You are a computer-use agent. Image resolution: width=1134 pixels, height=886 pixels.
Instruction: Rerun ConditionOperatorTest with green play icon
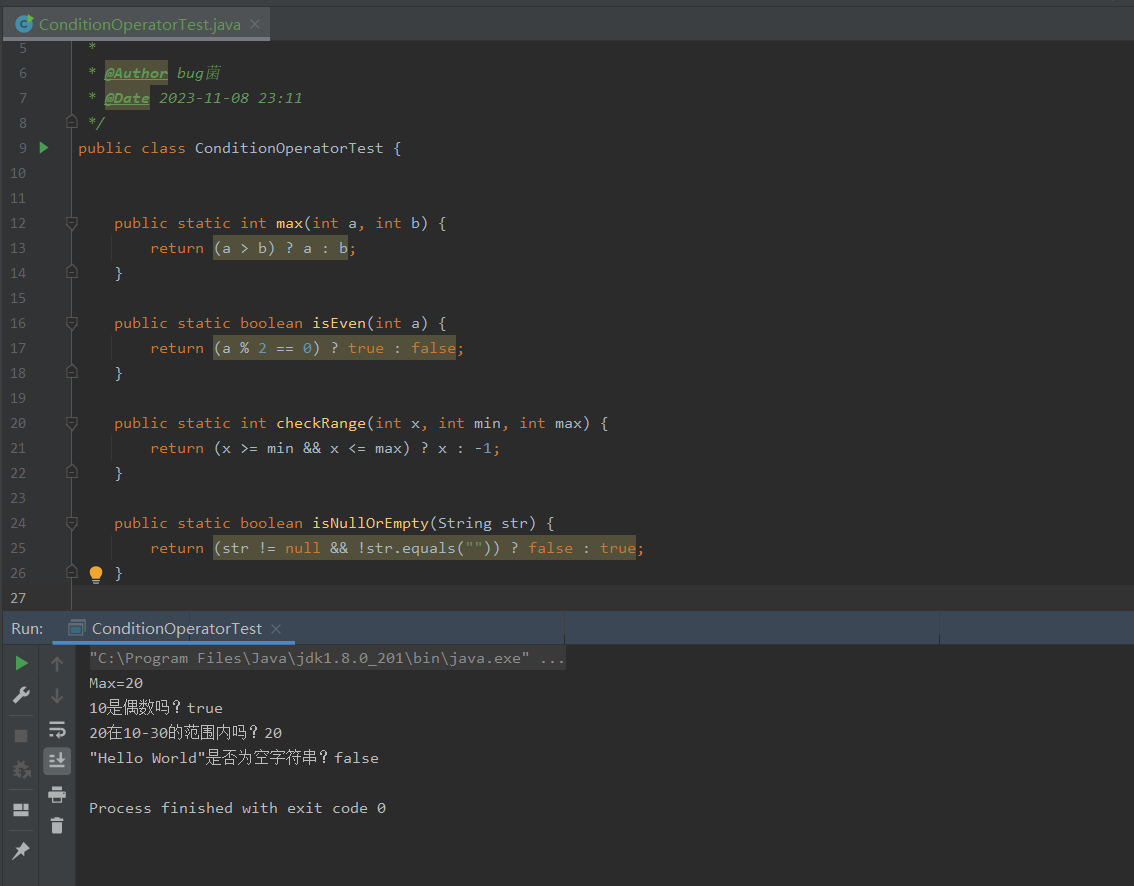(x=22, y=663)
